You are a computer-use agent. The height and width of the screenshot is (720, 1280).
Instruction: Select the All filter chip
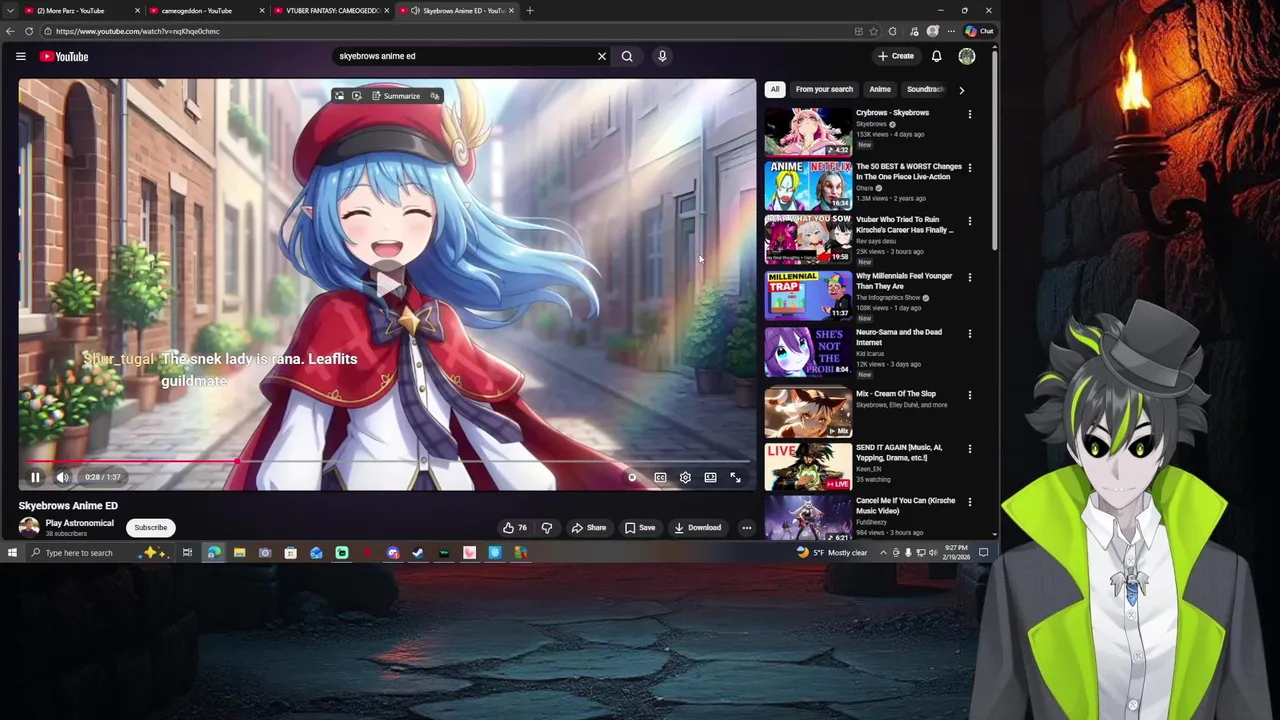(775, 89)
